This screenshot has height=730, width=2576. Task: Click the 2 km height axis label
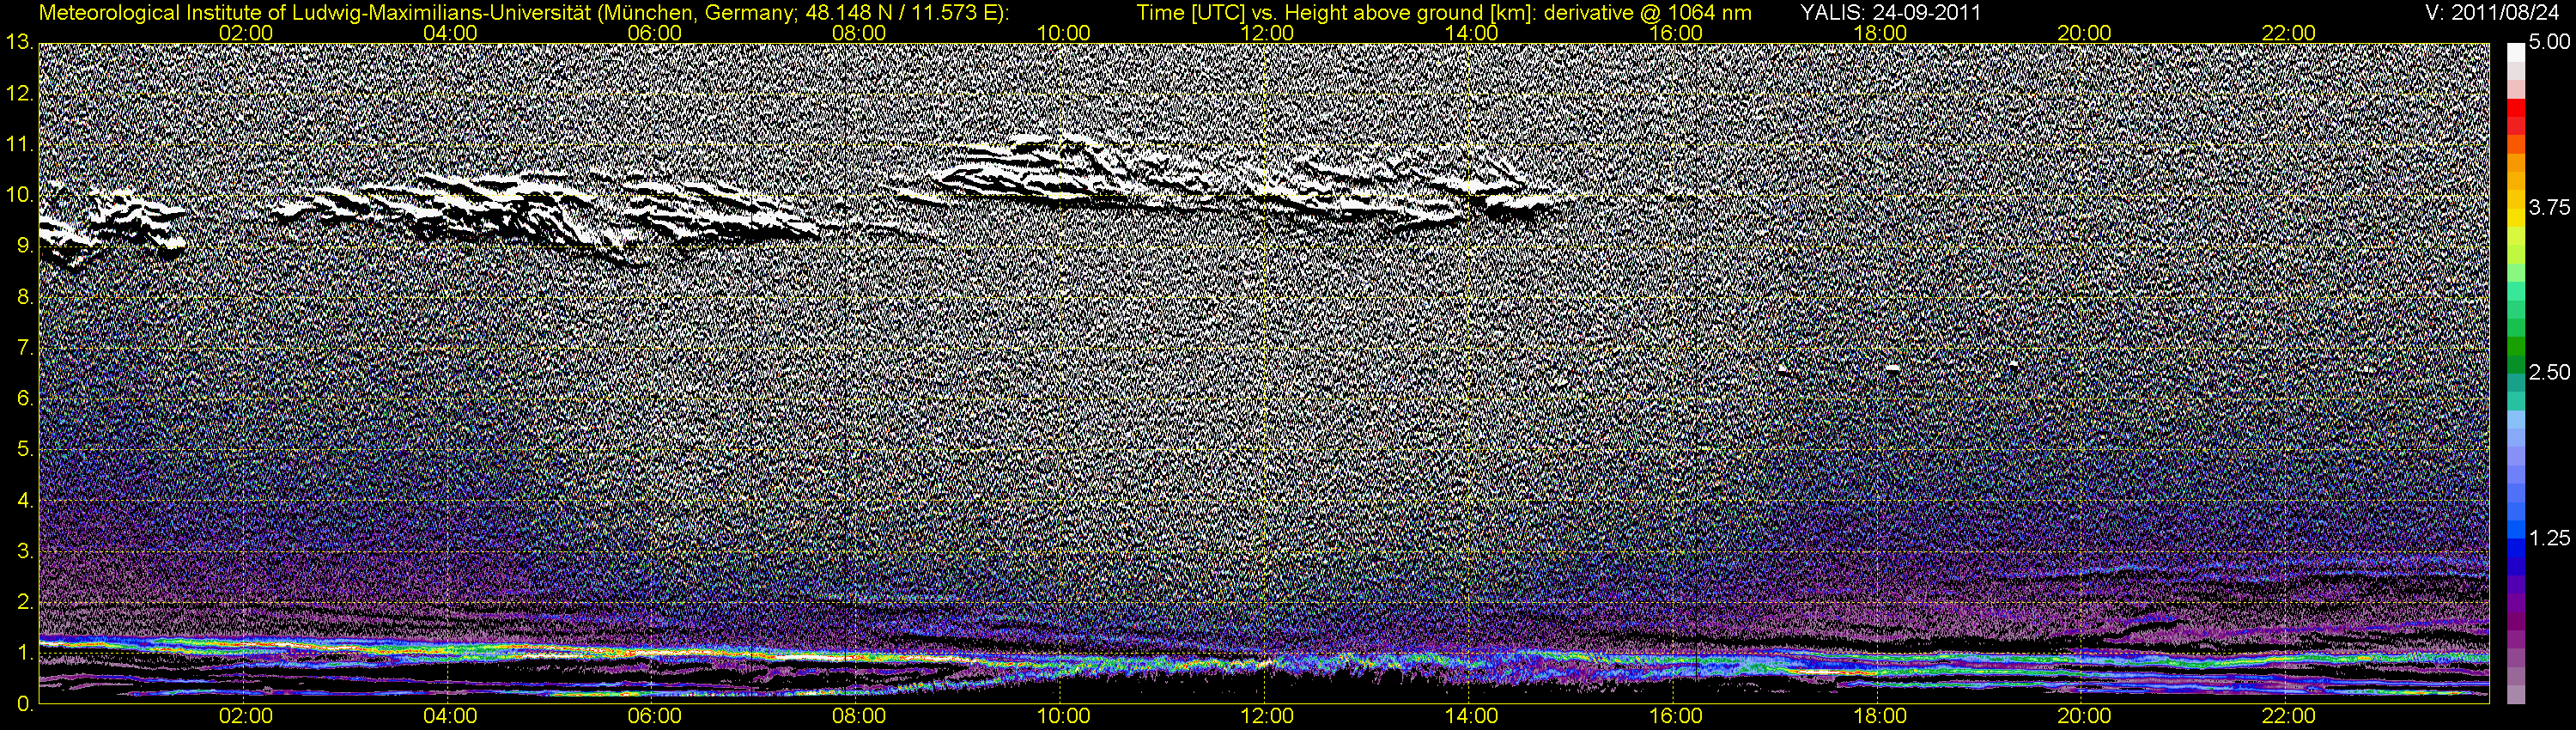[24, 603]
